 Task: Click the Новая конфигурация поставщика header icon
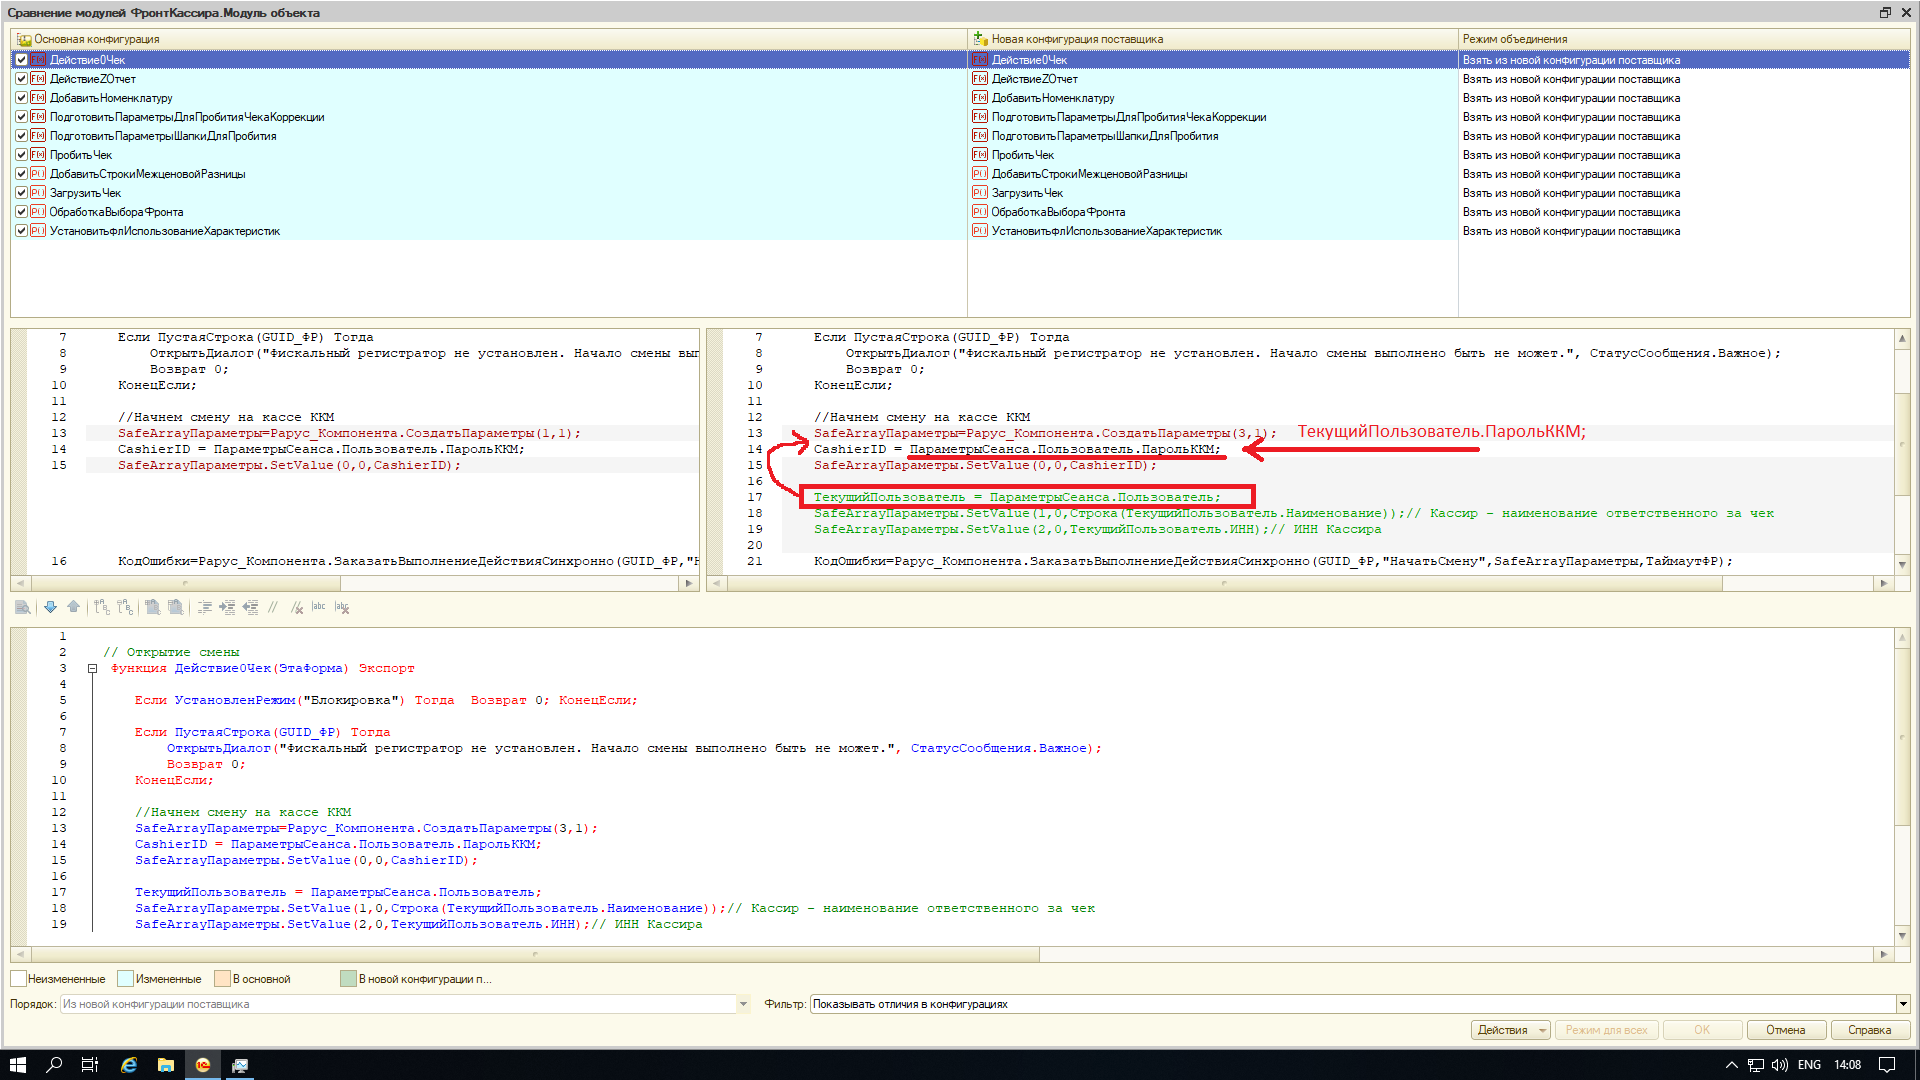pos(980,39)
